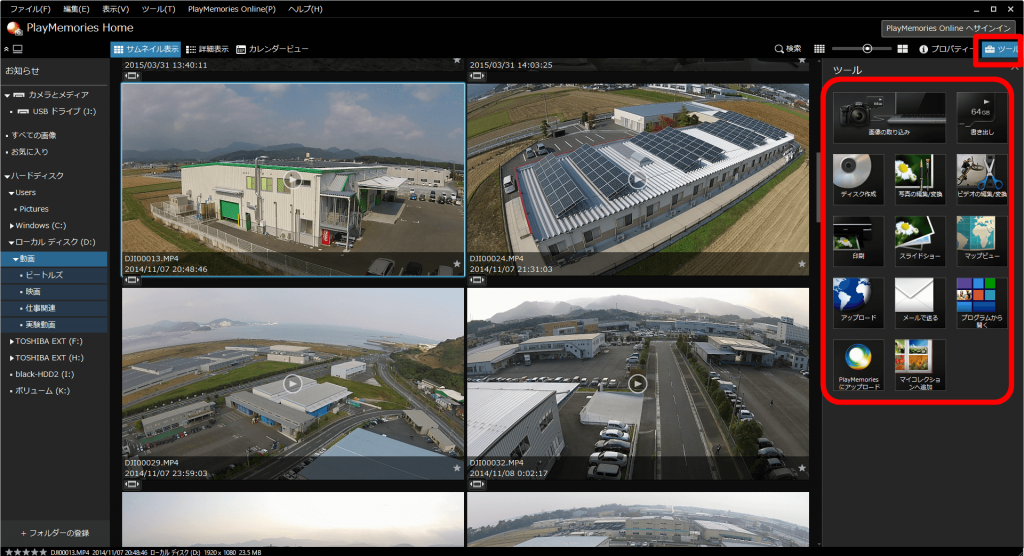Toggle favorite star on DJI00032.MP4
This screenshot has width=1024, height=556.
pos(802,468)
